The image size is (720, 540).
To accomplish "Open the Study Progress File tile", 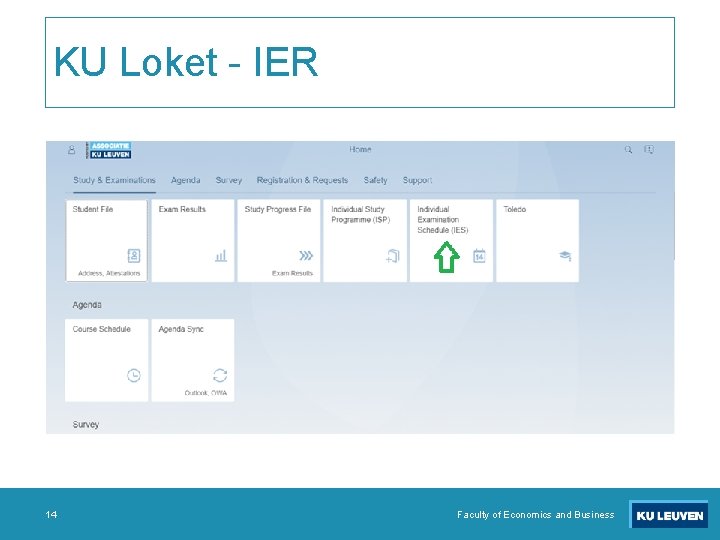I will pos(279,241).
